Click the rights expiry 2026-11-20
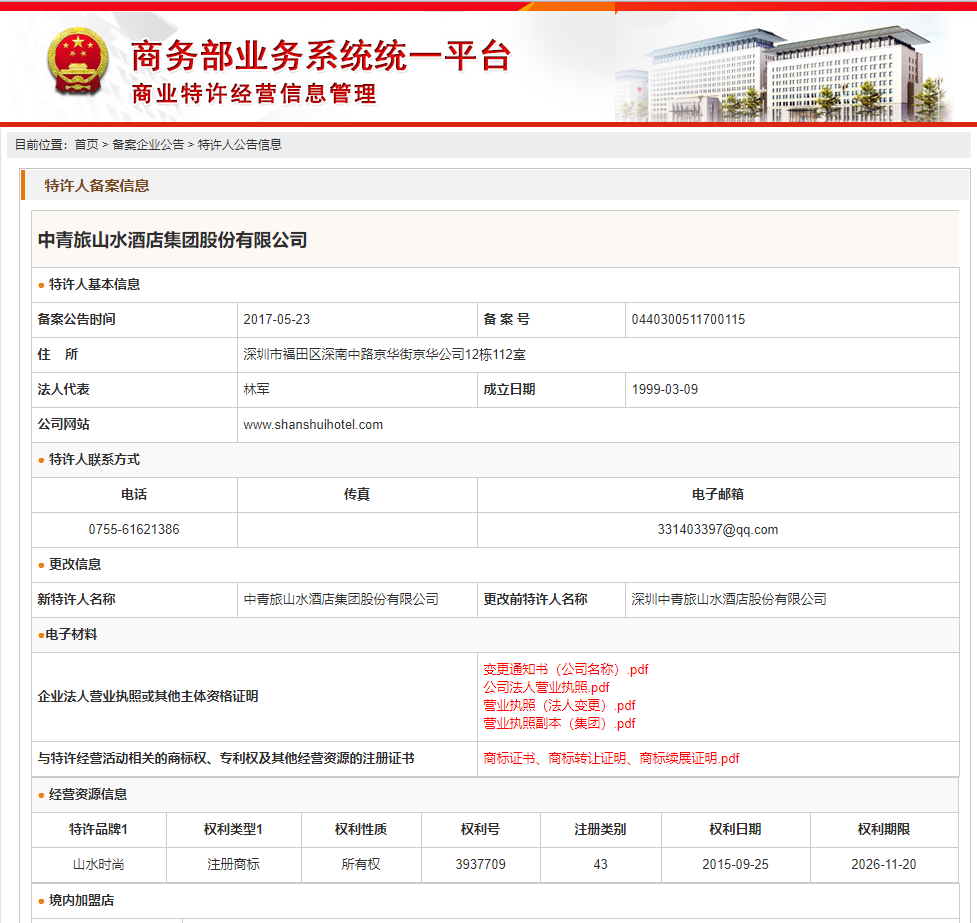 tap(884, 864)
